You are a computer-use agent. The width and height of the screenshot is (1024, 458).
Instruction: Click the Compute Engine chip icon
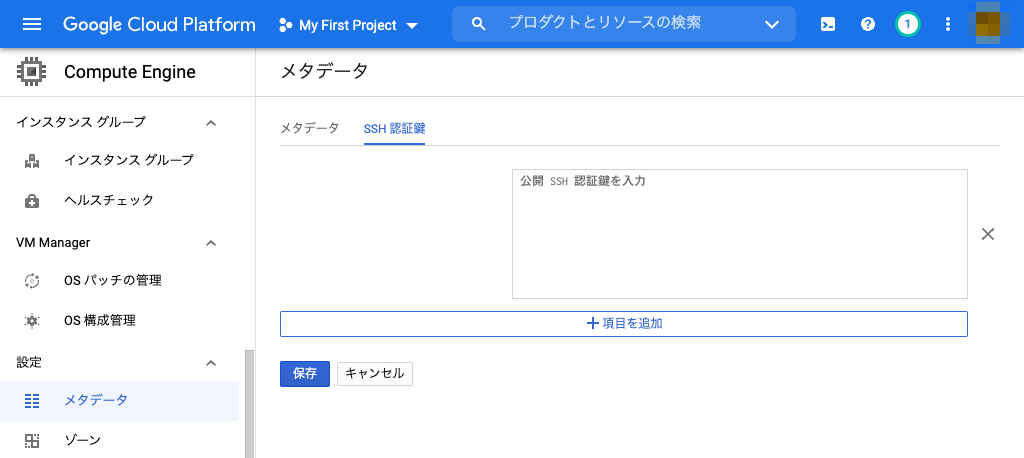31,72
